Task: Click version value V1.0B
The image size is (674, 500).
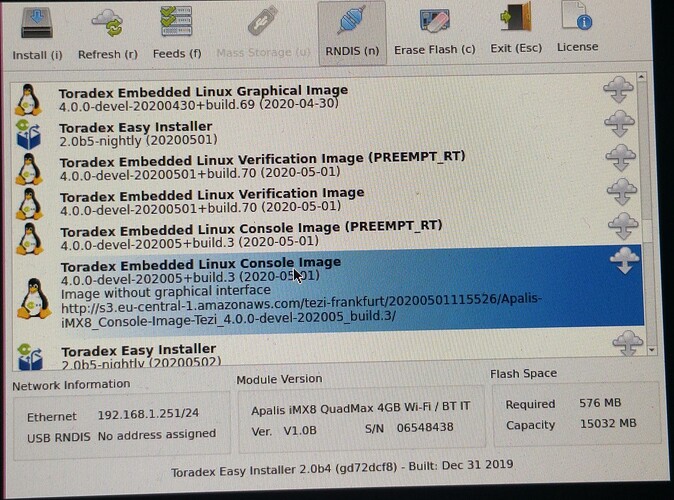Action: (x=300, y=430)
